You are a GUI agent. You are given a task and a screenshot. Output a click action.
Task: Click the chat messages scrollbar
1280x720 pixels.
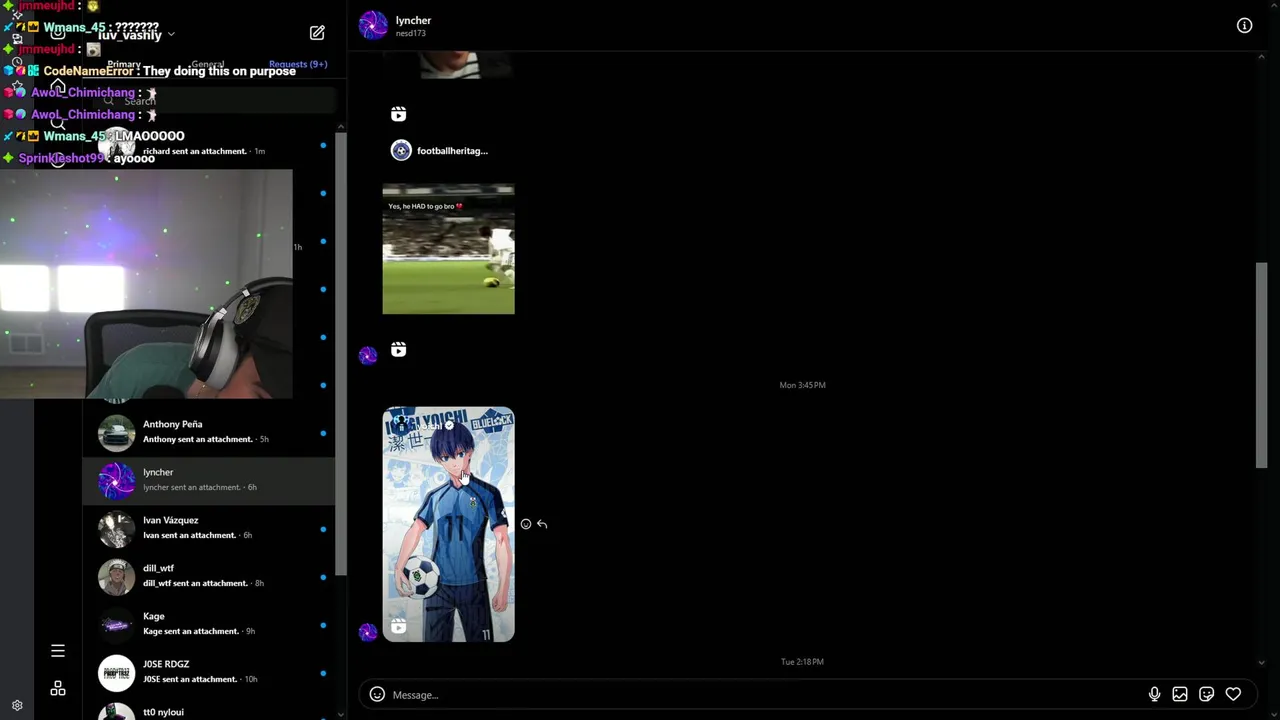[x=1261, y=364]
